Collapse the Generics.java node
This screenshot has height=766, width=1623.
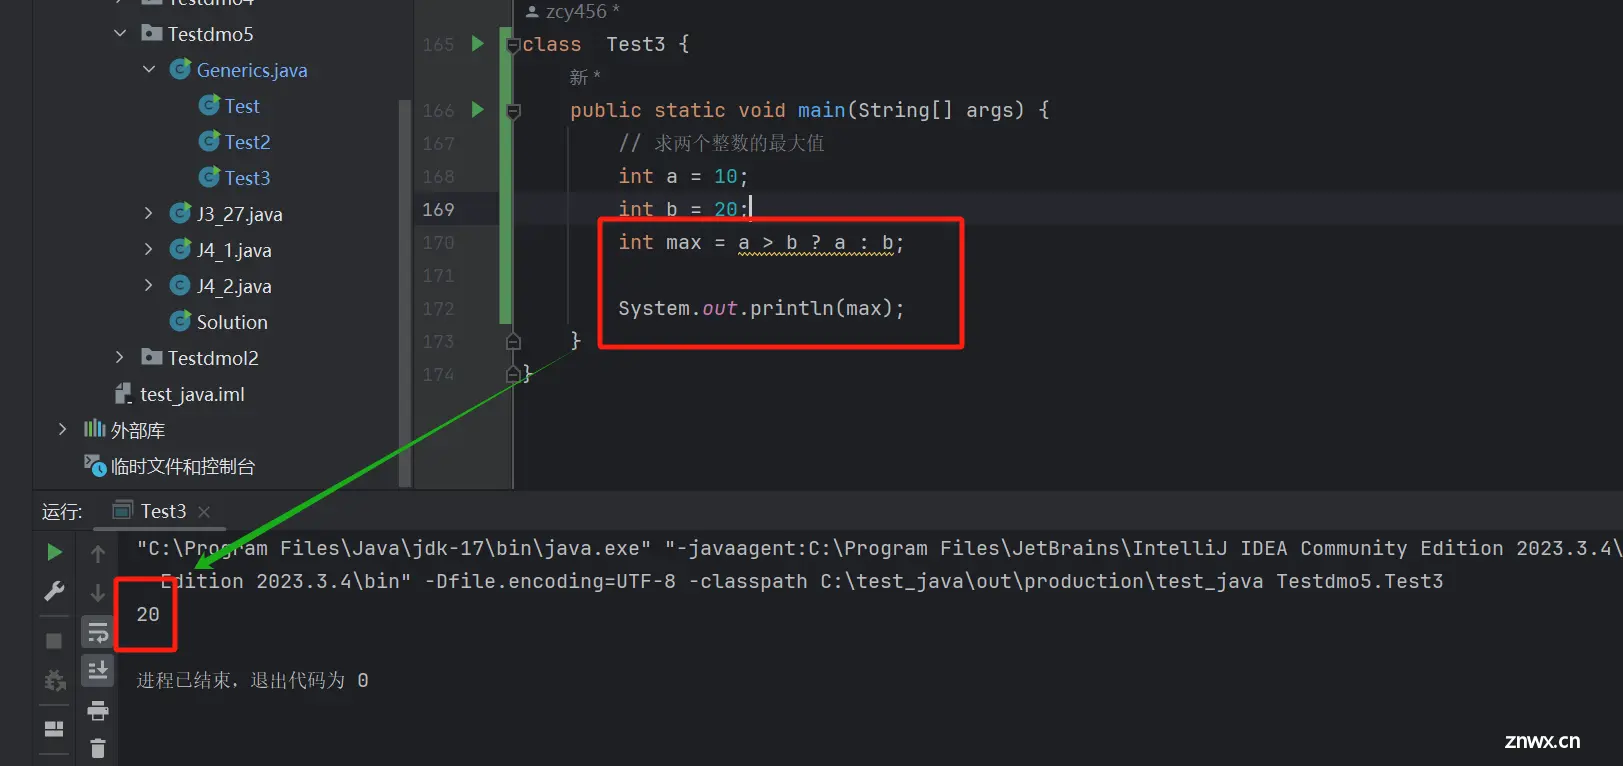[x=149, y=69]
